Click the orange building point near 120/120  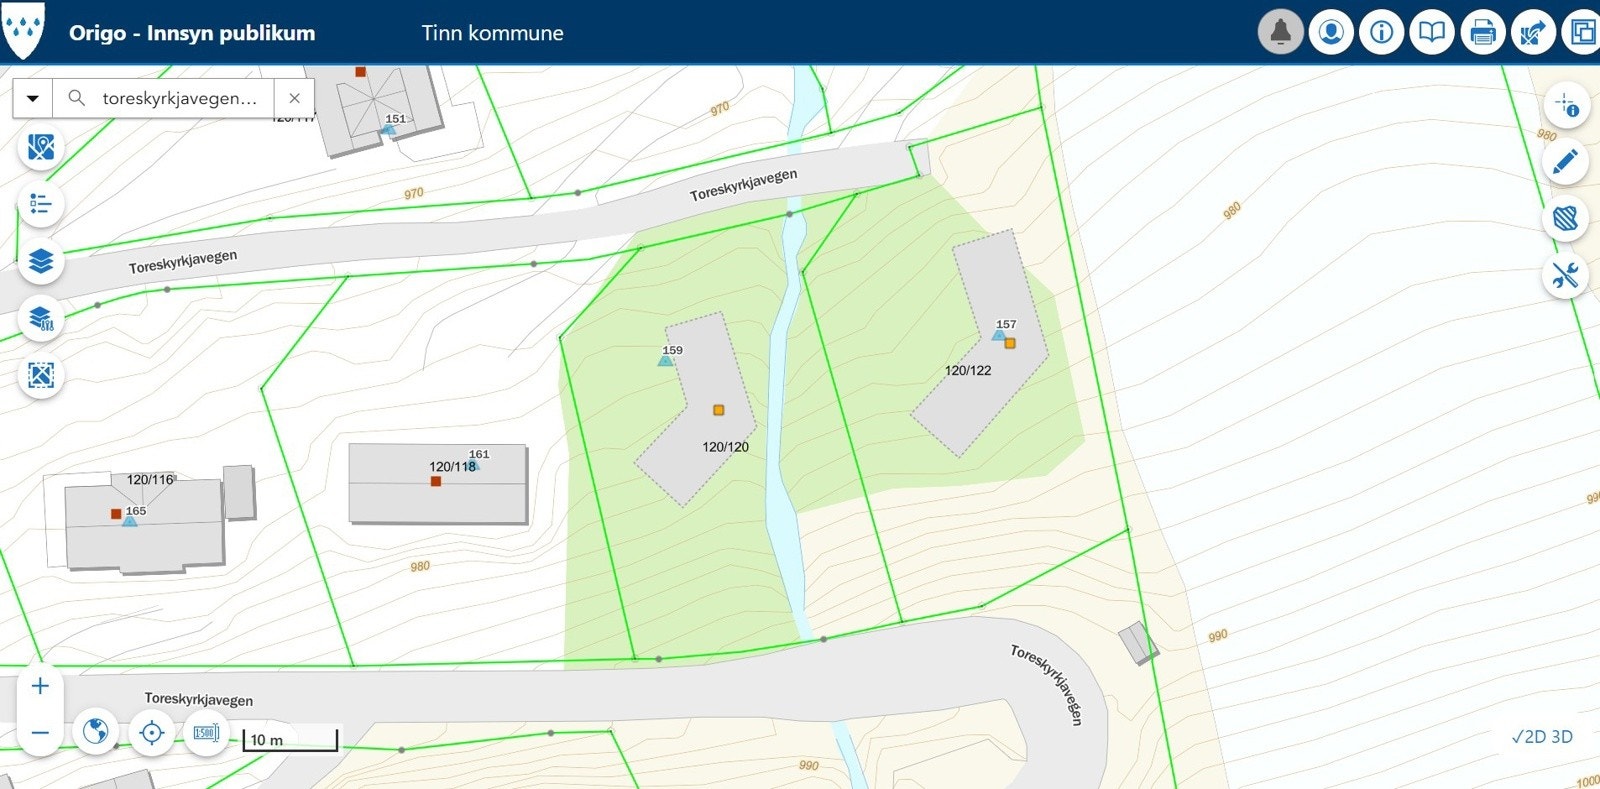click(718, 410)
